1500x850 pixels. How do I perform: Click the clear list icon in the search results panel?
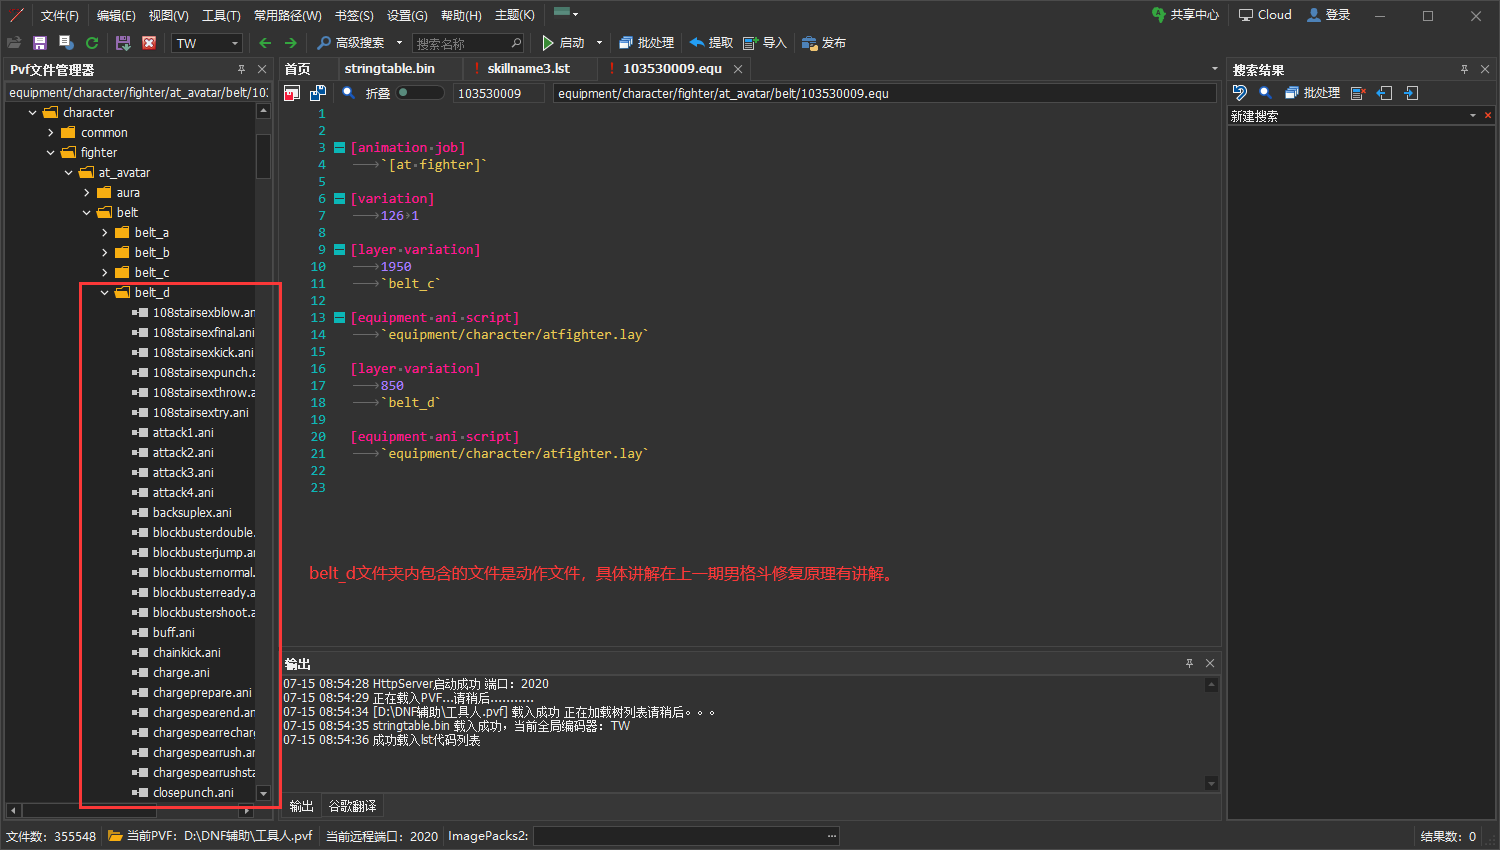tap(1358, 93)
